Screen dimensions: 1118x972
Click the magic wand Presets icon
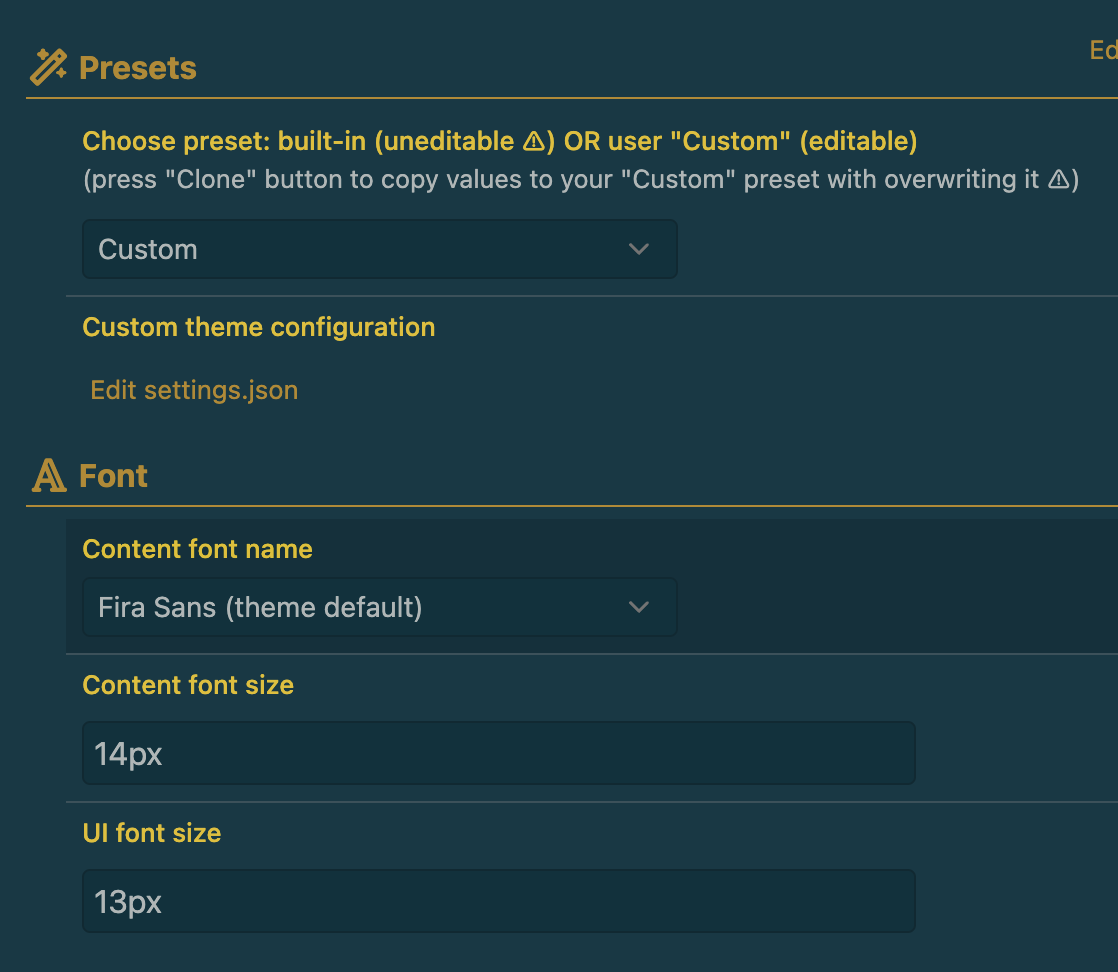(x=48, y=65)
